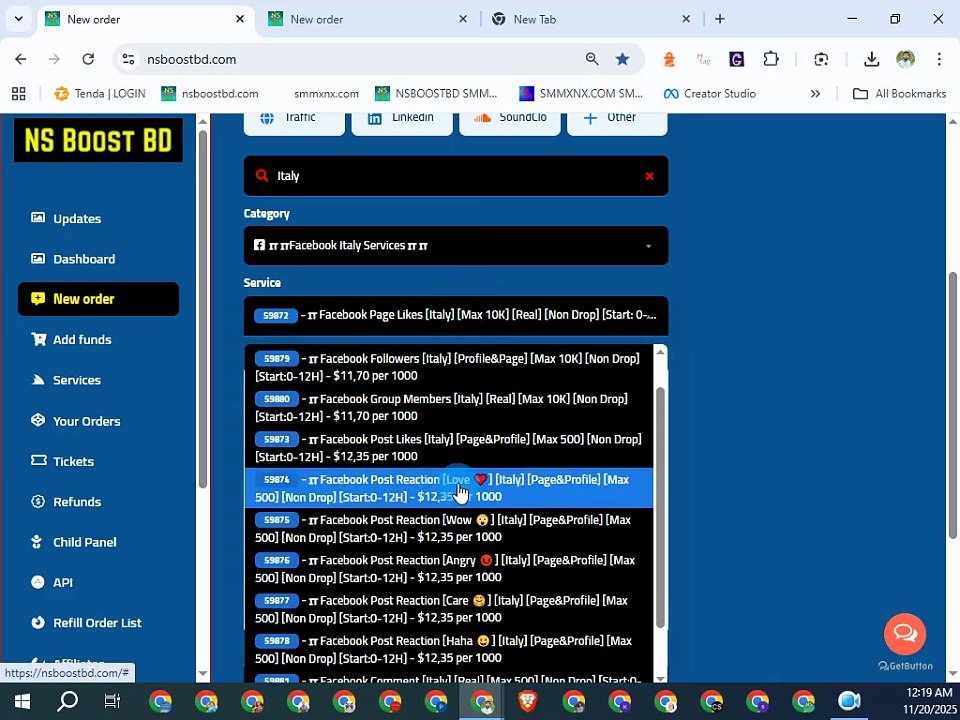
Task: Open All Bookmarks folder
Action: pos(899,94)
